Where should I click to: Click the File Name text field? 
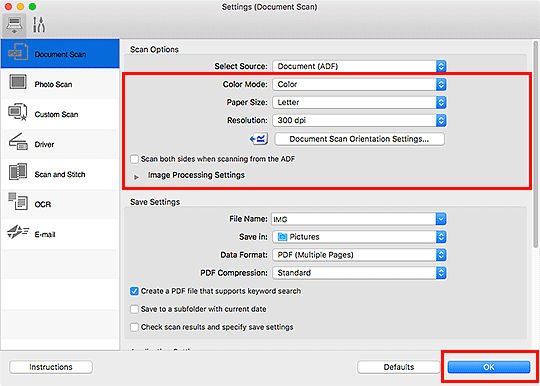click(354, 219)
